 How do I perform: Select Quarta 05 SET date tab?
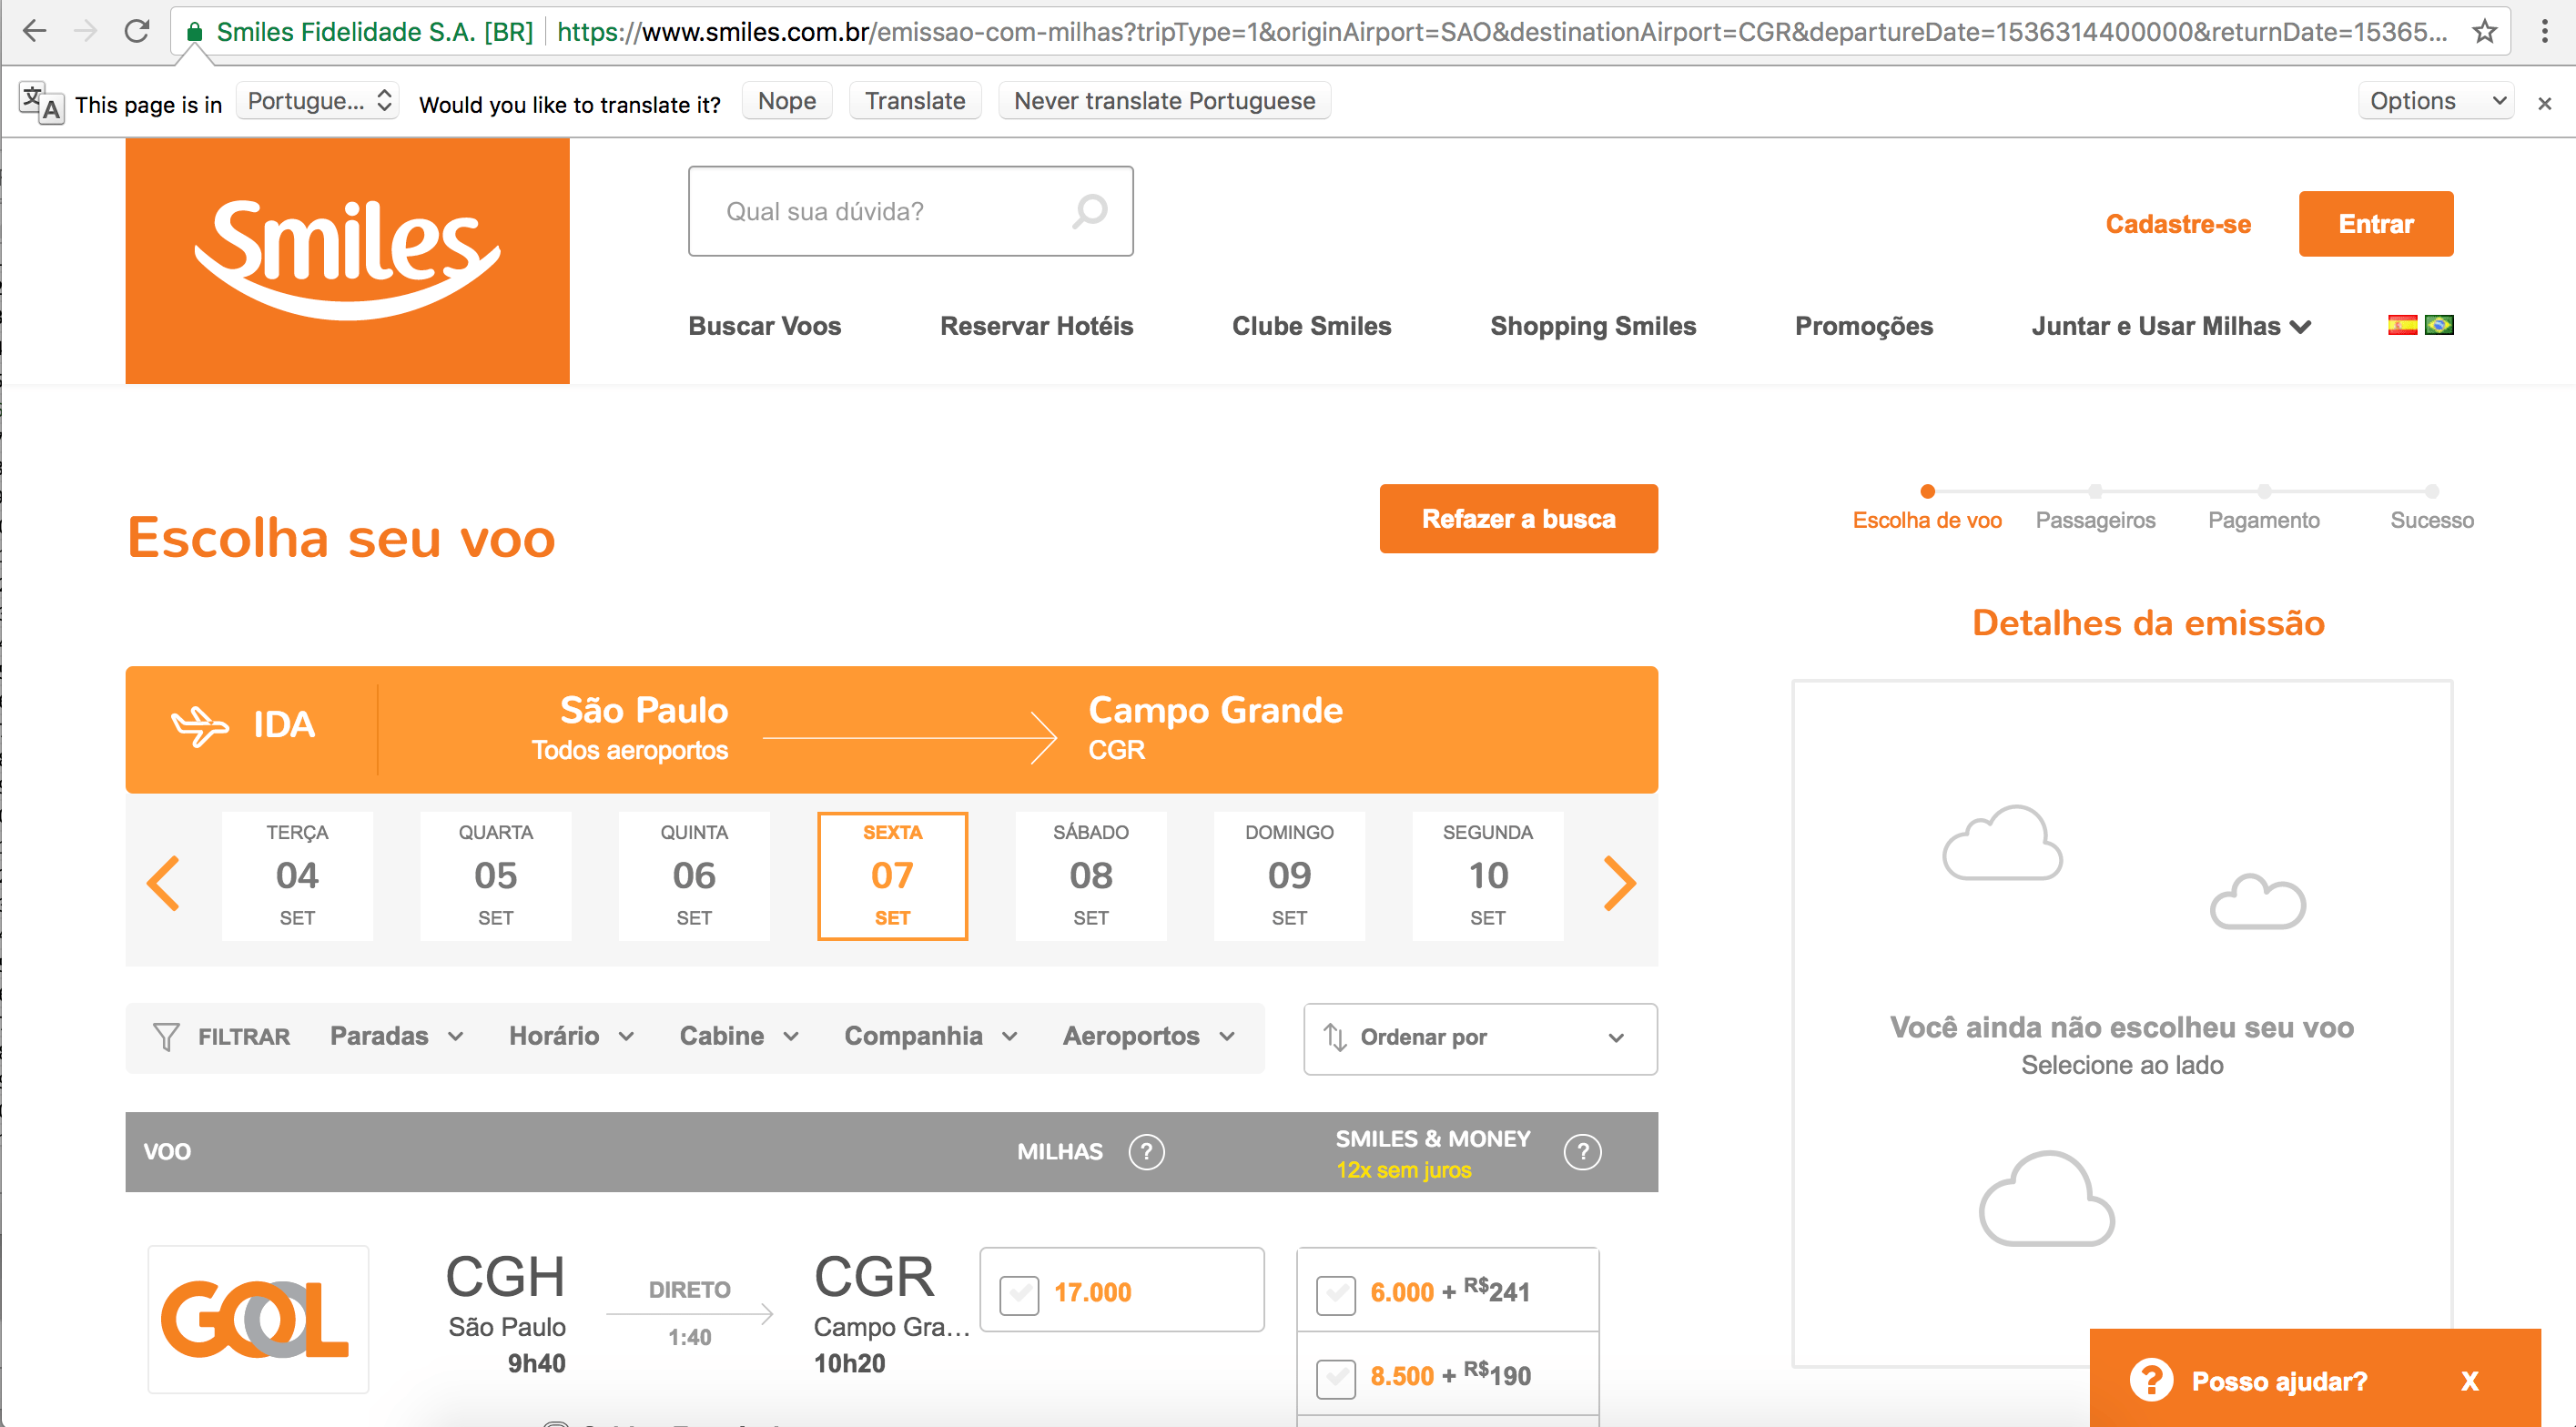[495, 876]
